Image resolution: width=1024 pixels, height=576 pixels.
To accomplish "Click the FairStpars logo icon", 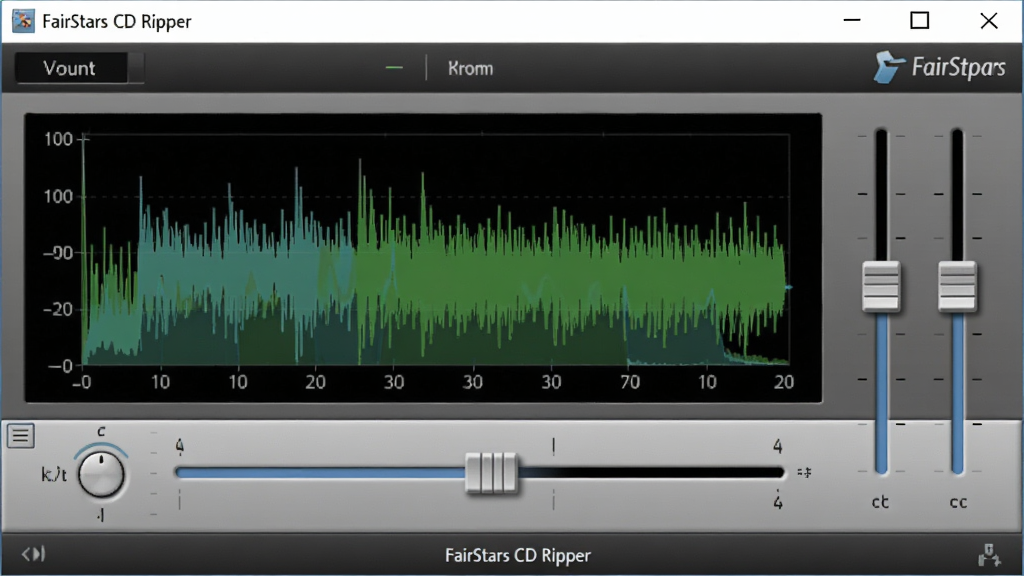I will pos(889,67).
